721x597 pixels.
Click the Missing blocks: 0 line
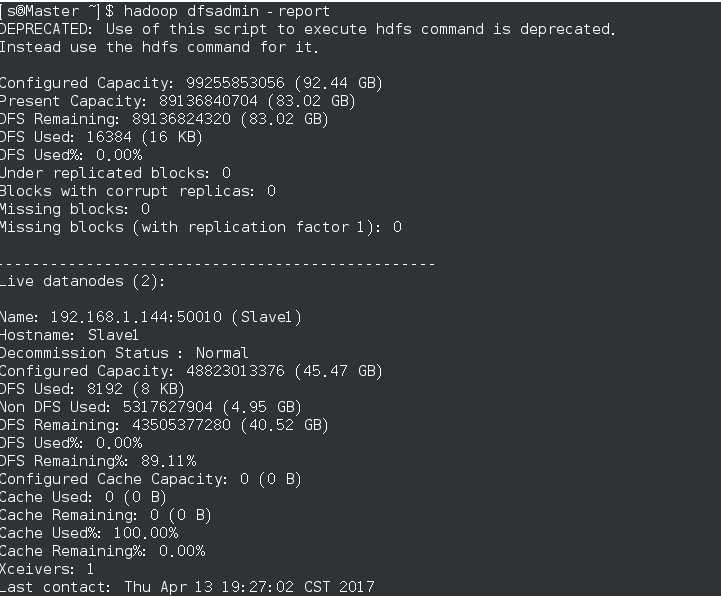[75, 209]
